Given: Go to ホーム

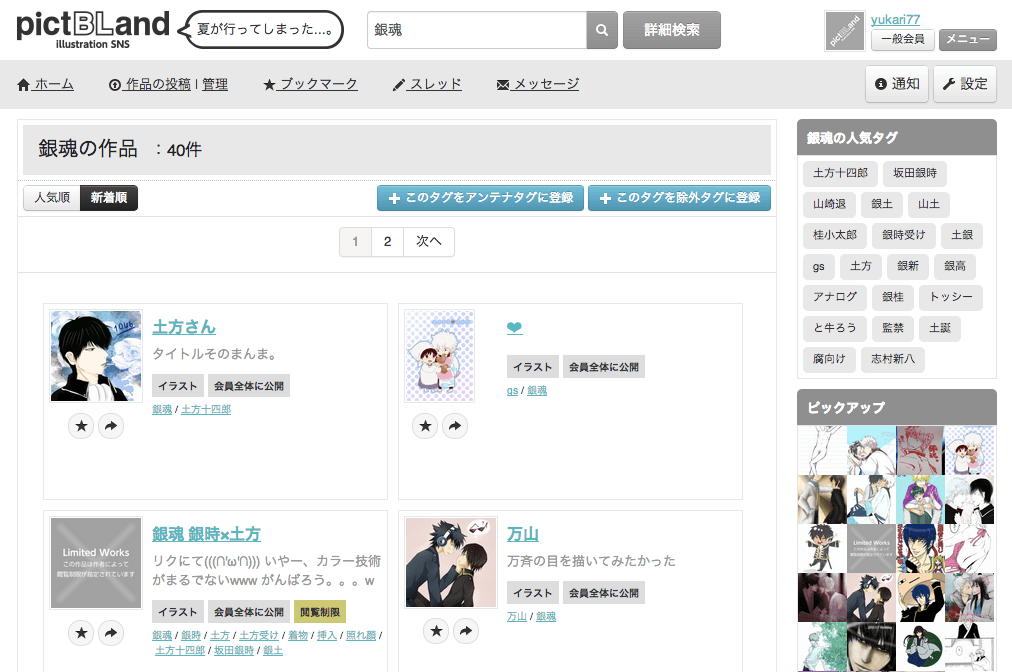Looking at the screenshot, I should tap(45, 85).
